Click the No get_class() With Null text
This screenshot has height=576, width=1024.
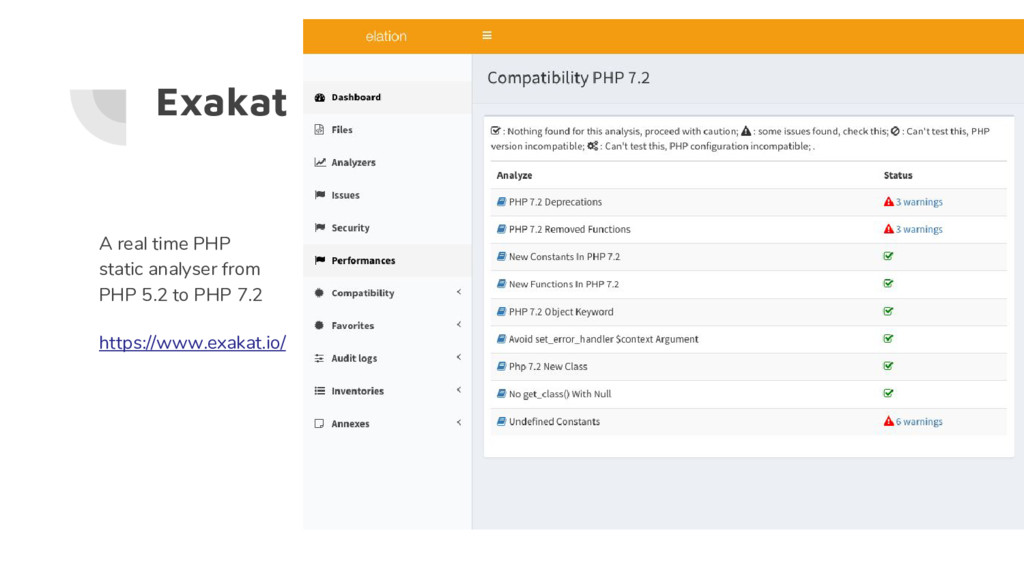point(560,394)
